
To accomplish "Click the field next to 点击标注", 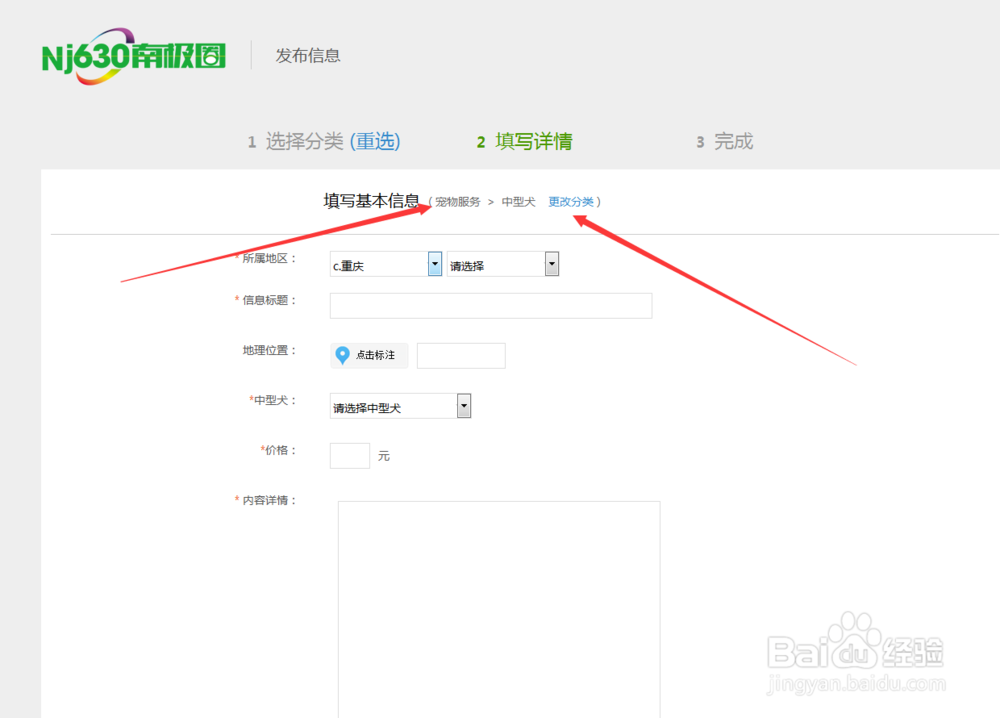I will point(461,355).
